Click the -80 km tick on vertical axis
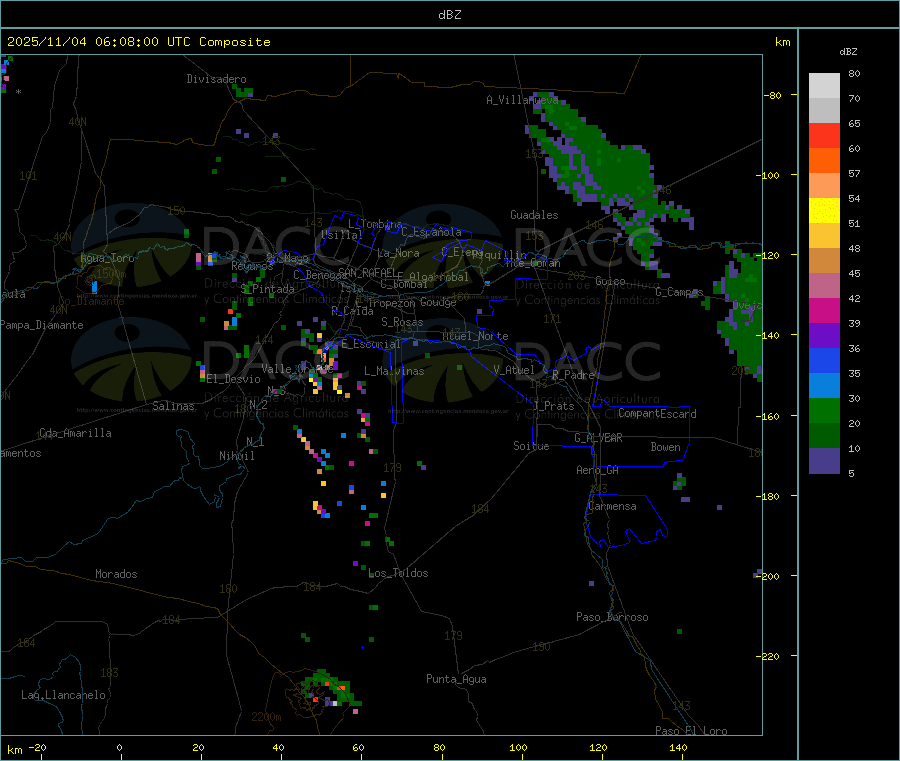This screenshot has width=900, height=761. [773, 95]
